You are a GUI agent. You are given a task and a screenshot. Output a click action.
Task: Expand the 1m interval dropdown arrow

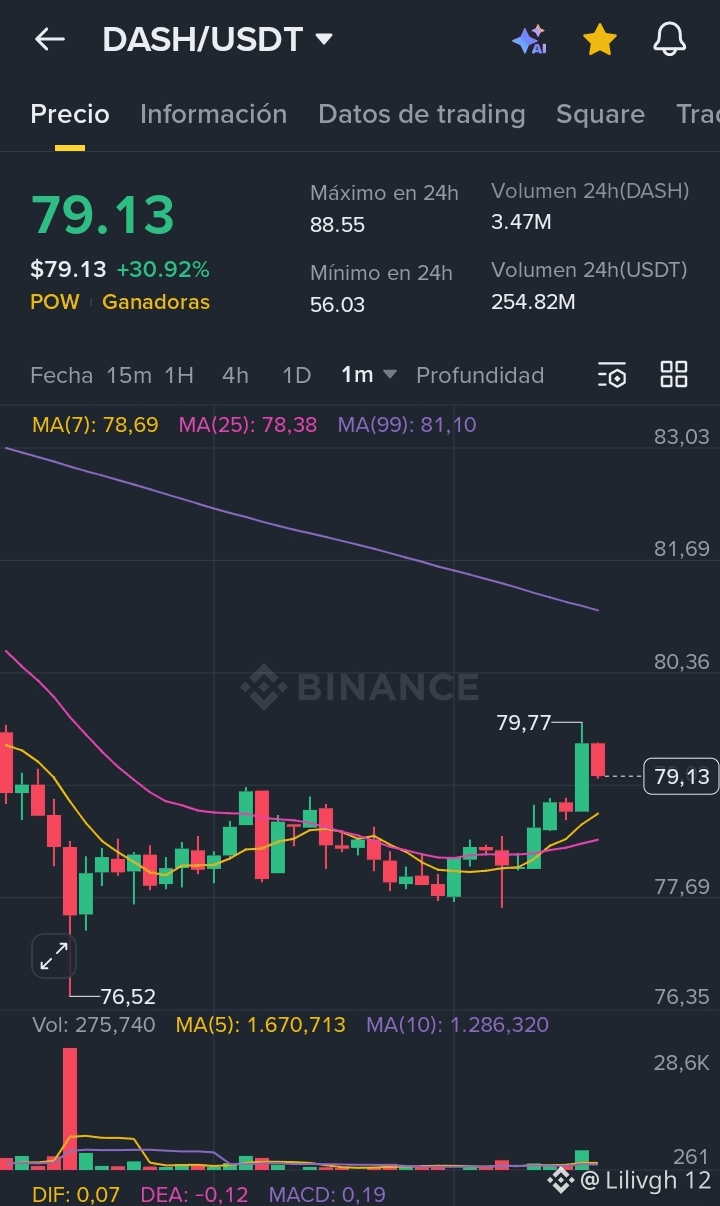(x=390, y=375)
